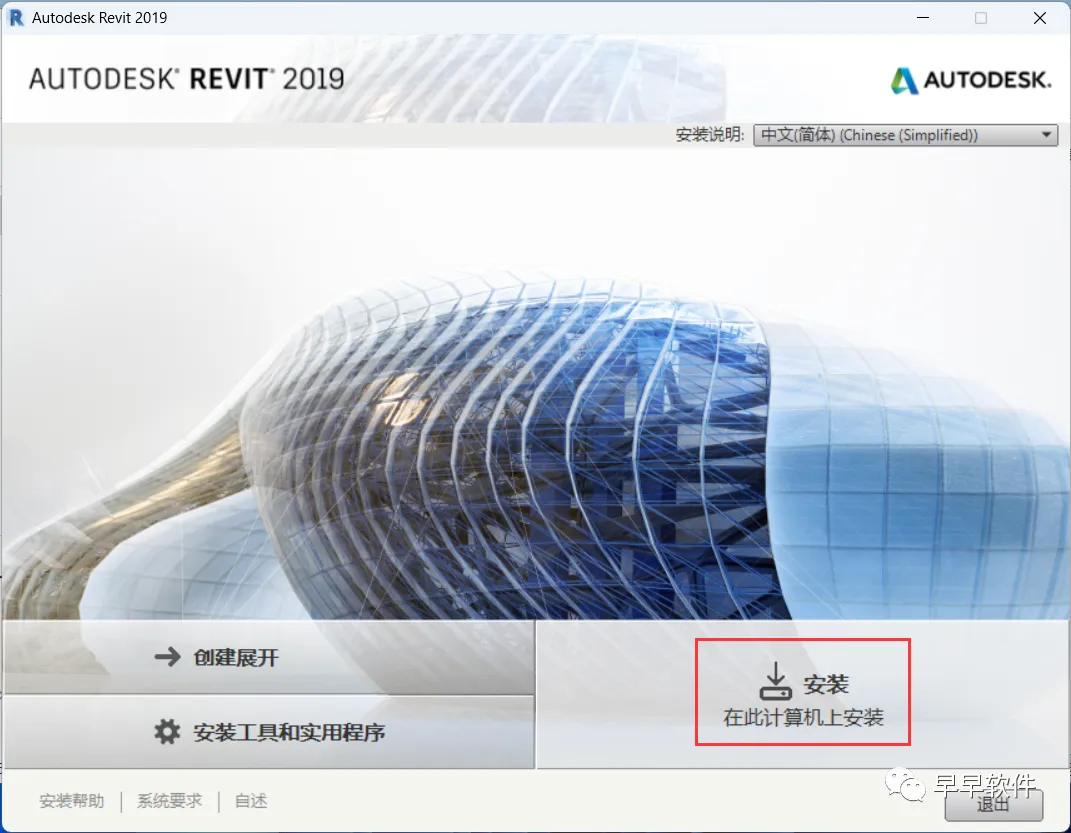The image size is (1071, 833).
Task: Click the Autodesk logo
Action: 970,81
